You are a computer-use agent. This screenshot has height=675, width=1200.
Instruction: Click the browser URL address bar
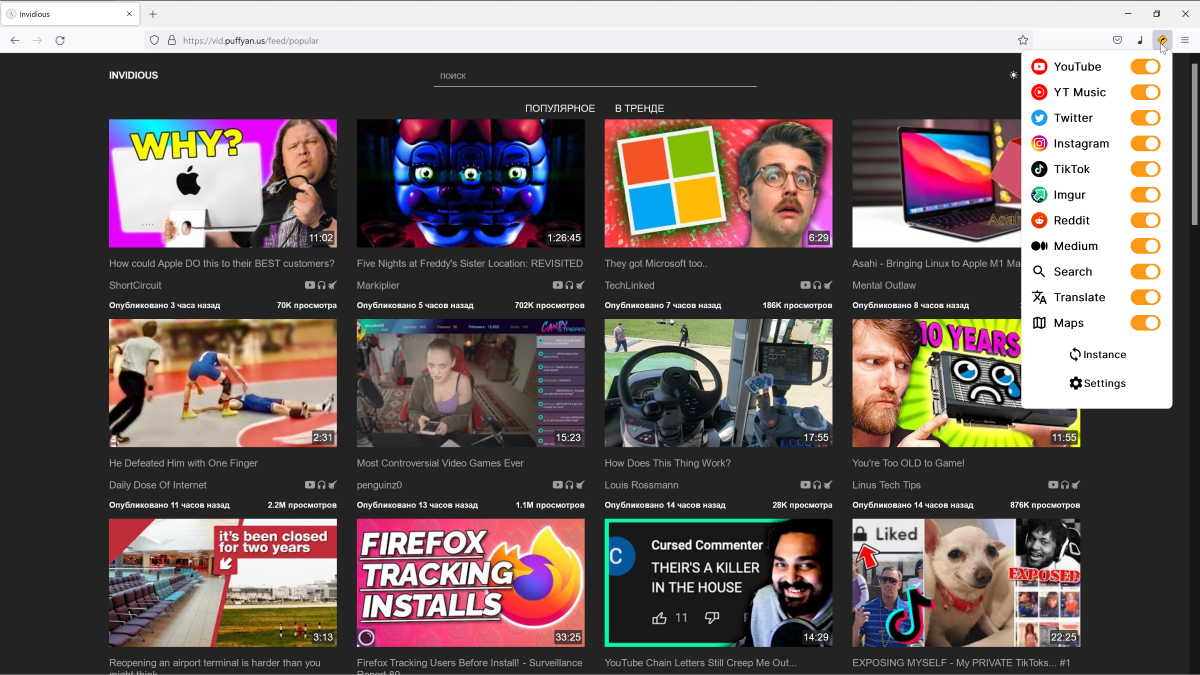point(590,40)
